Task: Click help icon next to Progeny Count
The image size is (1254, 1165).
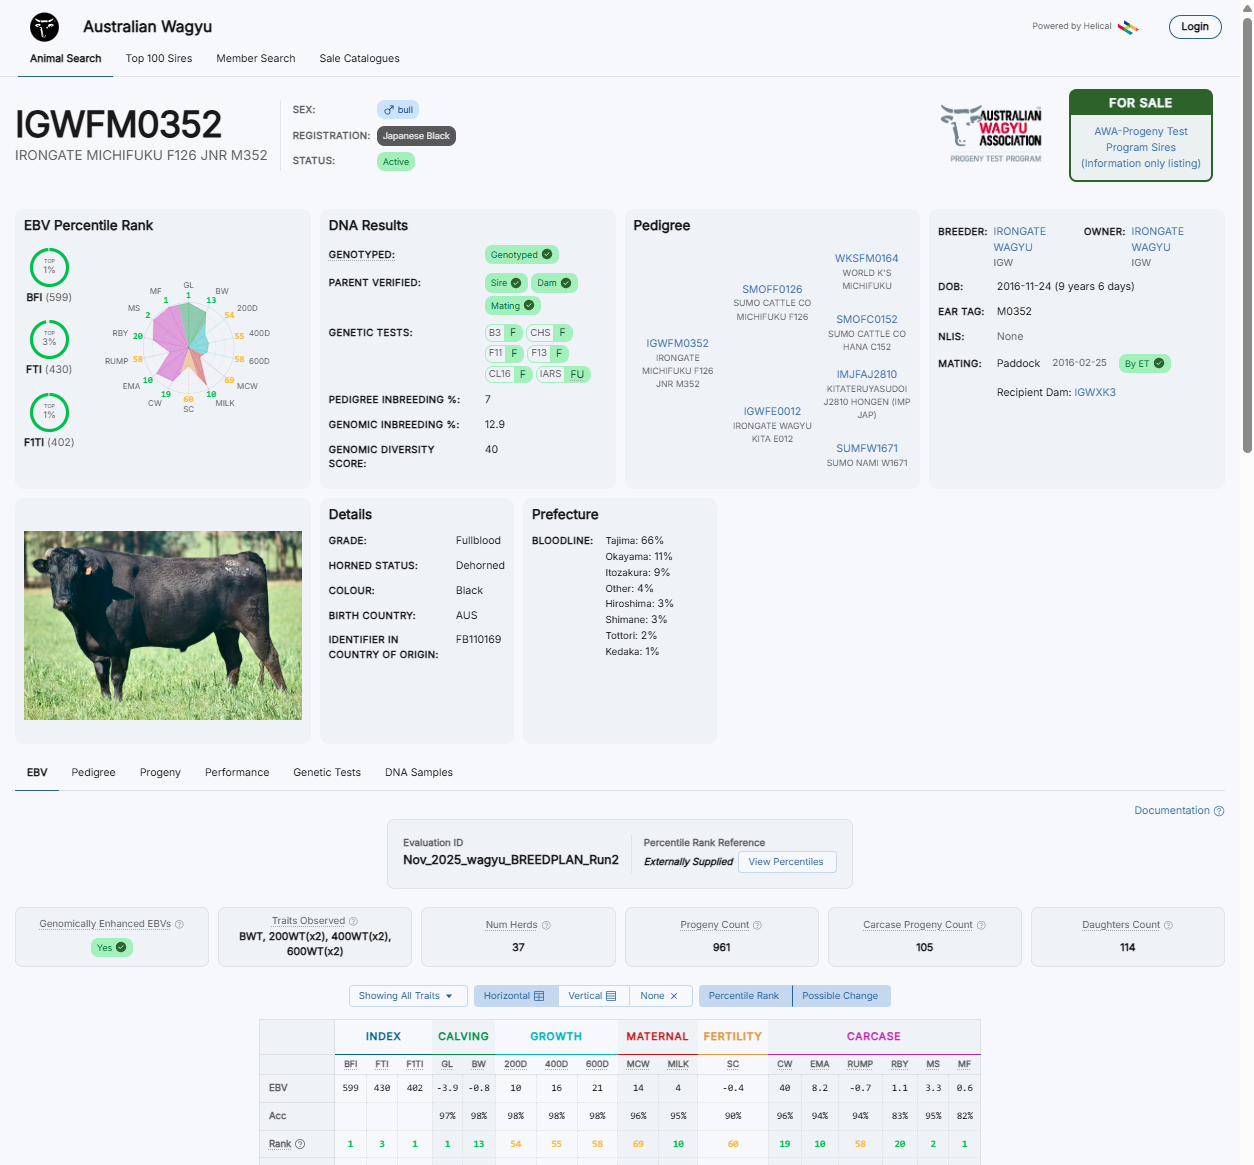Action: pos(757,925)
